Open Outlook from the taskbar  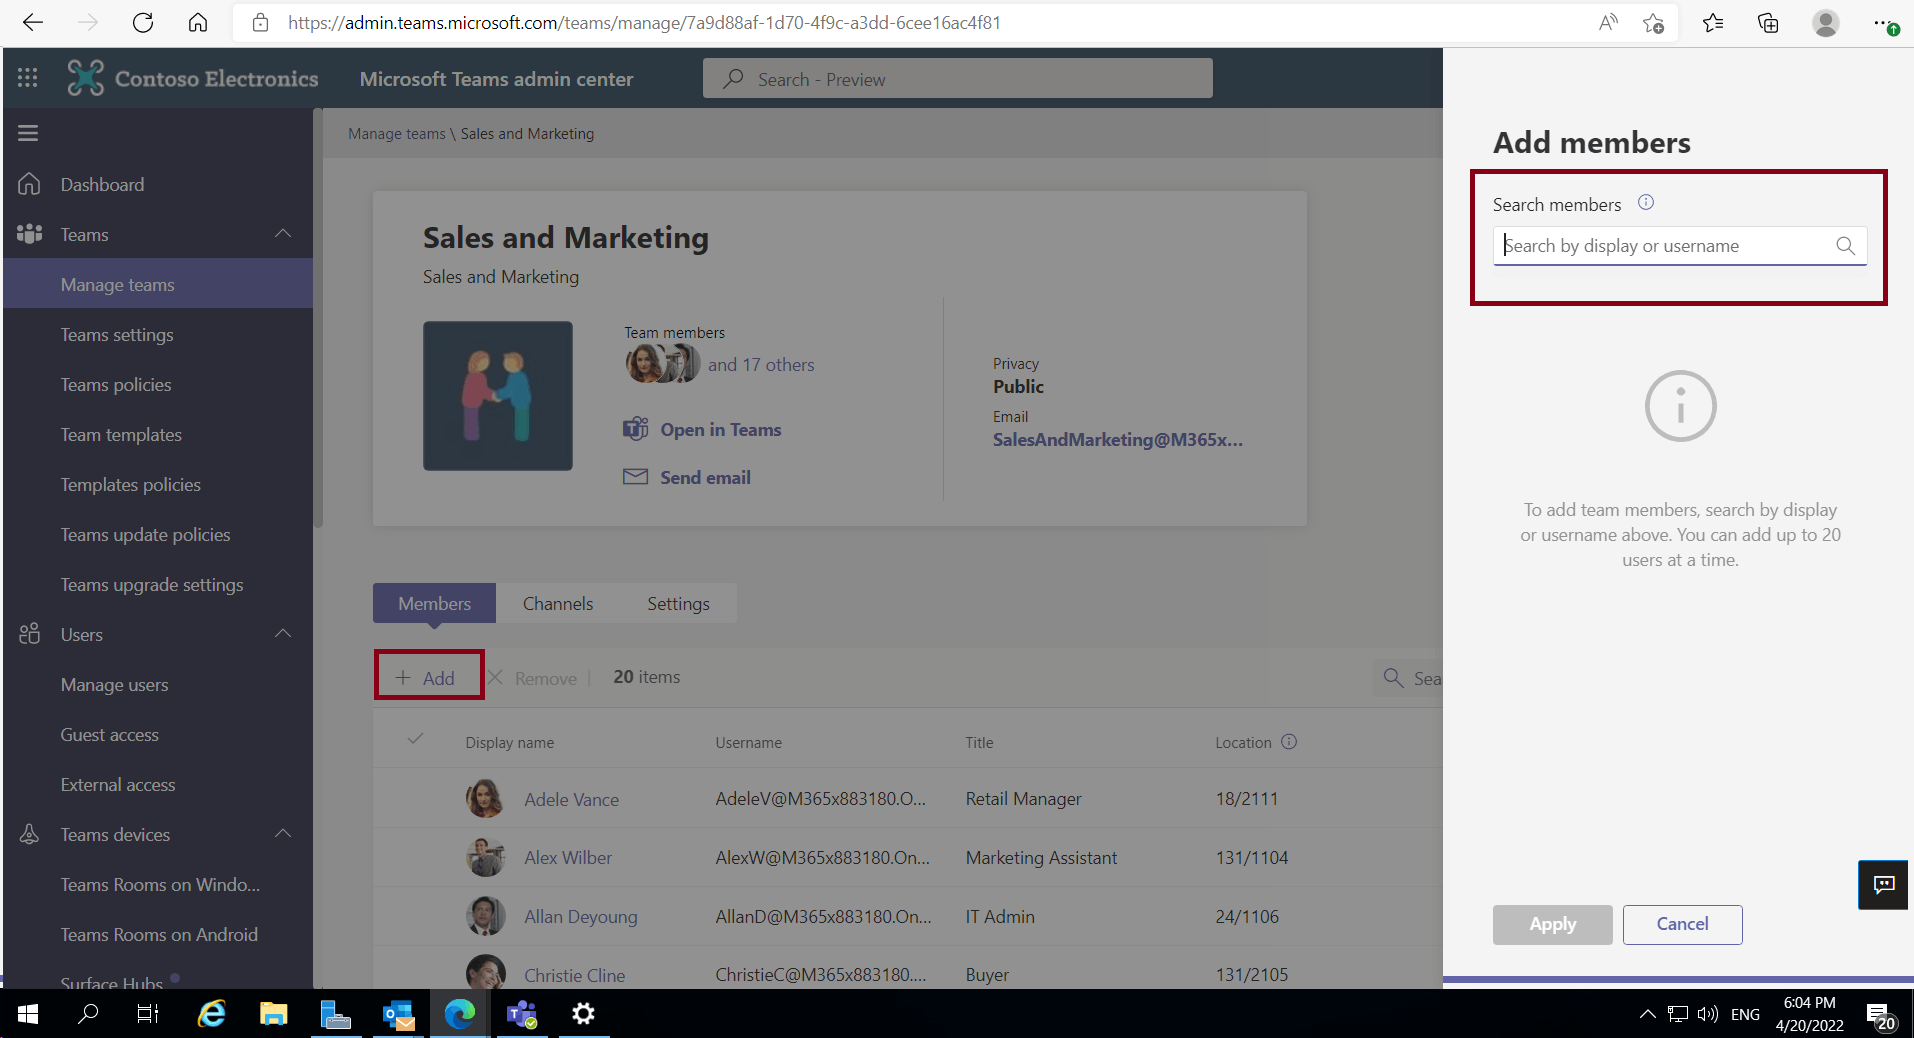click(398, 1014)
